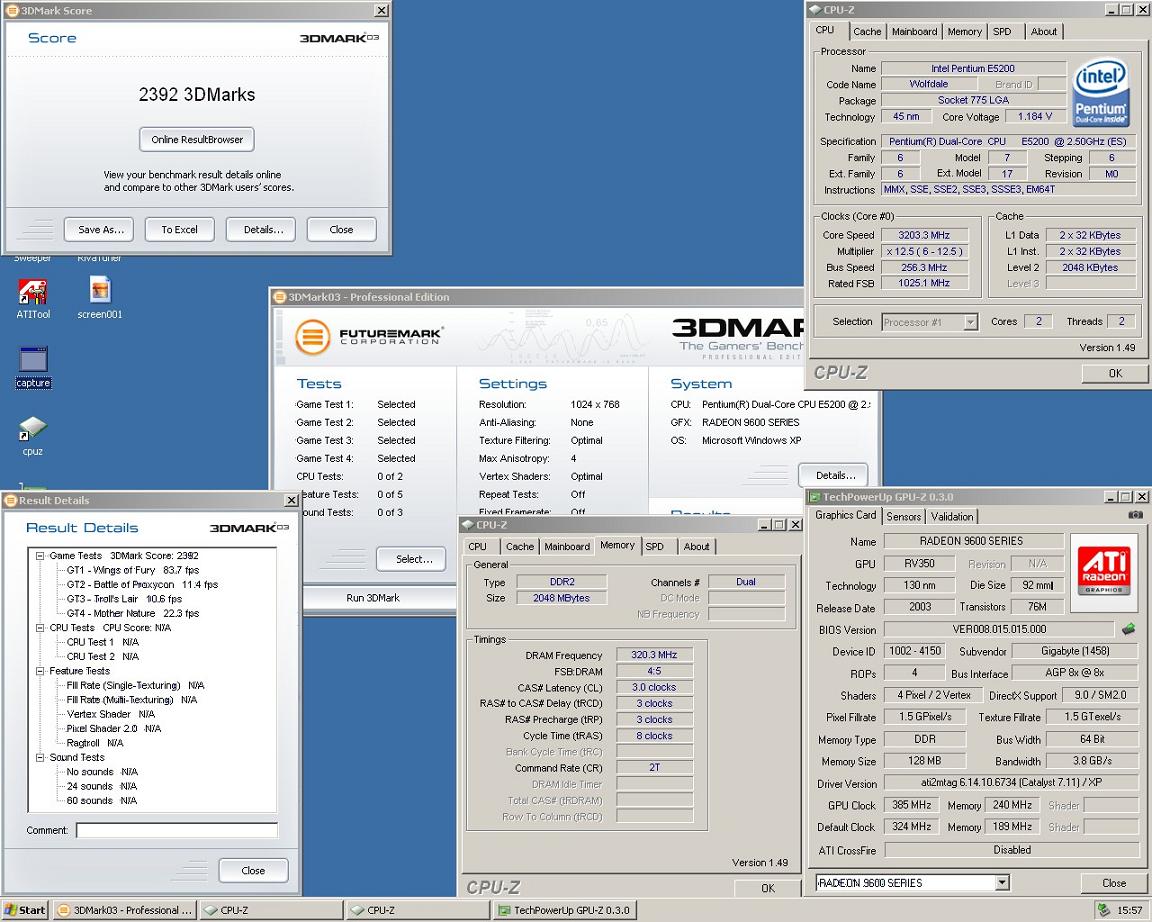This screenshot has width=1152, height=922.
Task: Click the 2392 3DMarks score text
Action: click(x=197, y=95)
